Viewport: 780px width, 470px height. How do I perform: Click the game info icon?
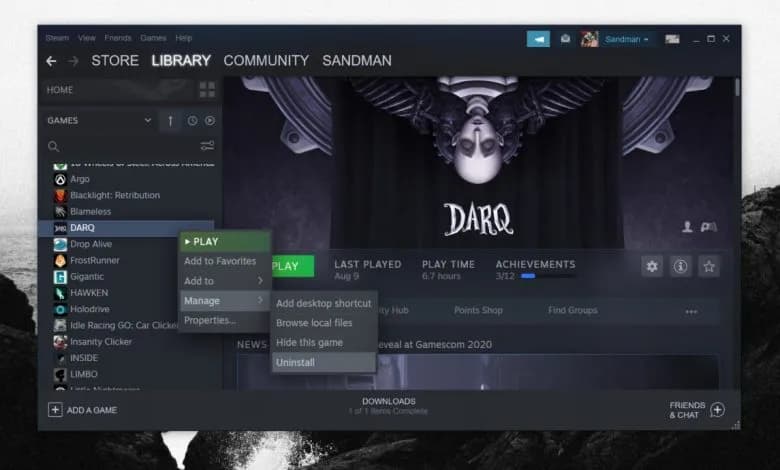[x=680, y=266]
